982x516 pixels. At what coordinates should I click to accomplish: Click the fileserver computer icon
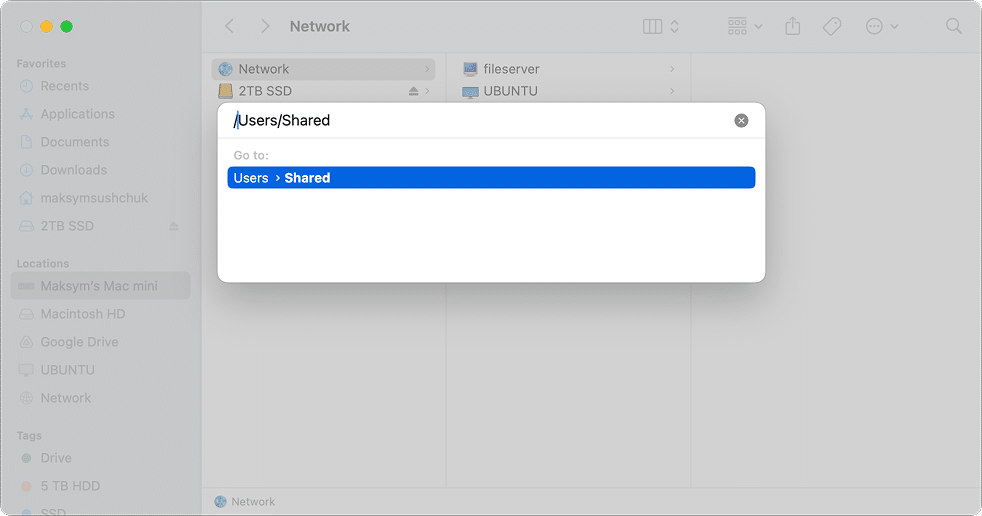[x=470, y=69]
